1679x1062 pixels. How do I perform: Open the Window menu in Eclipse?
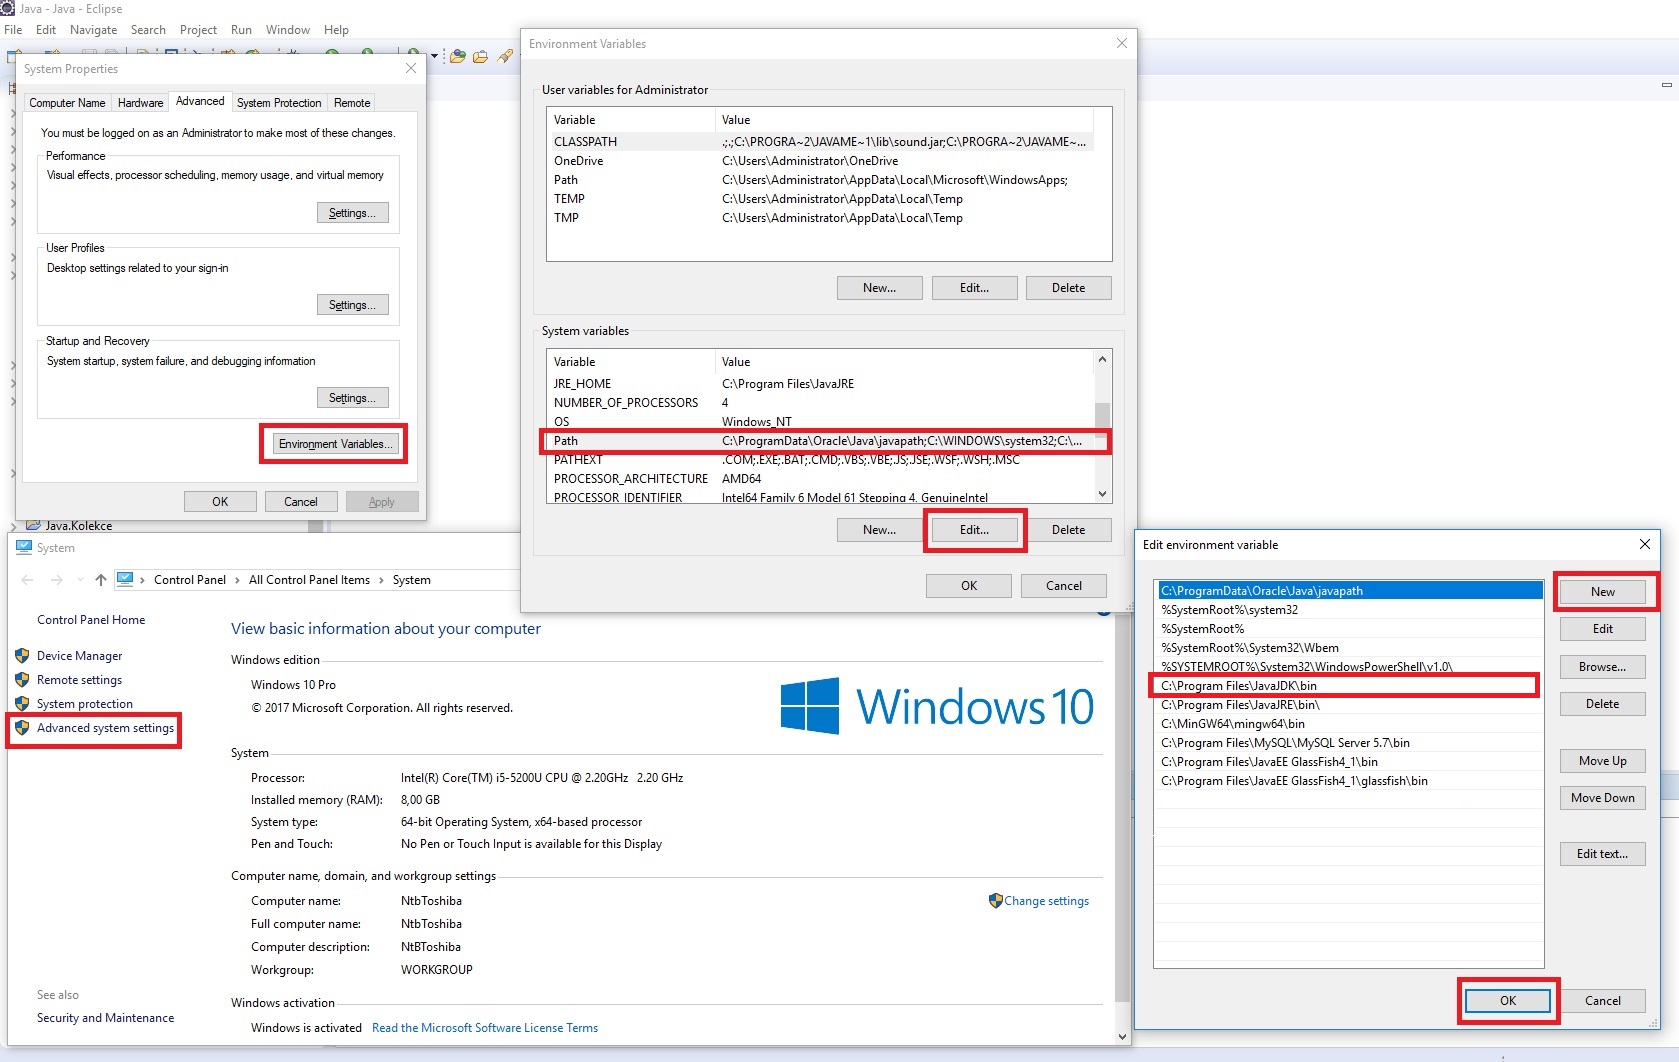click(287, 30)
